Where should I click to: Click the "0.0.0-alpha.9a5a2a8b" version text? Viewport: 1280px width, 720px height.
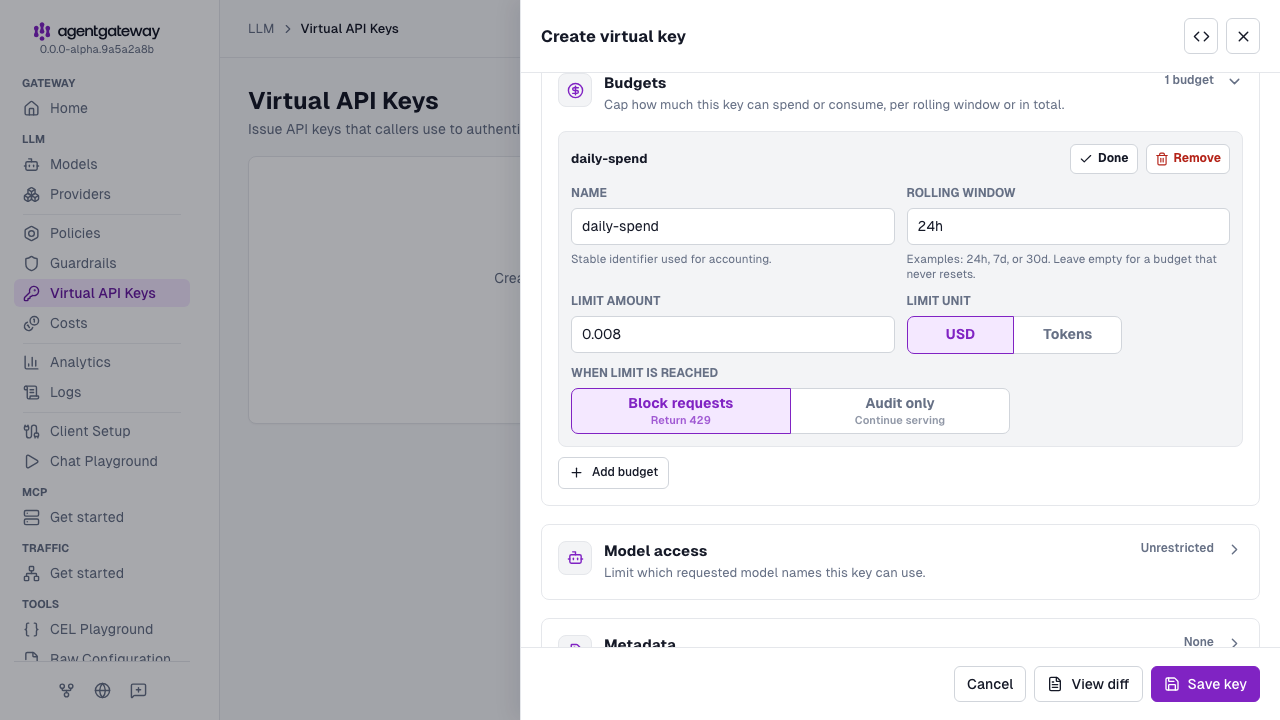pyautogui.click(x=96, y=49)
